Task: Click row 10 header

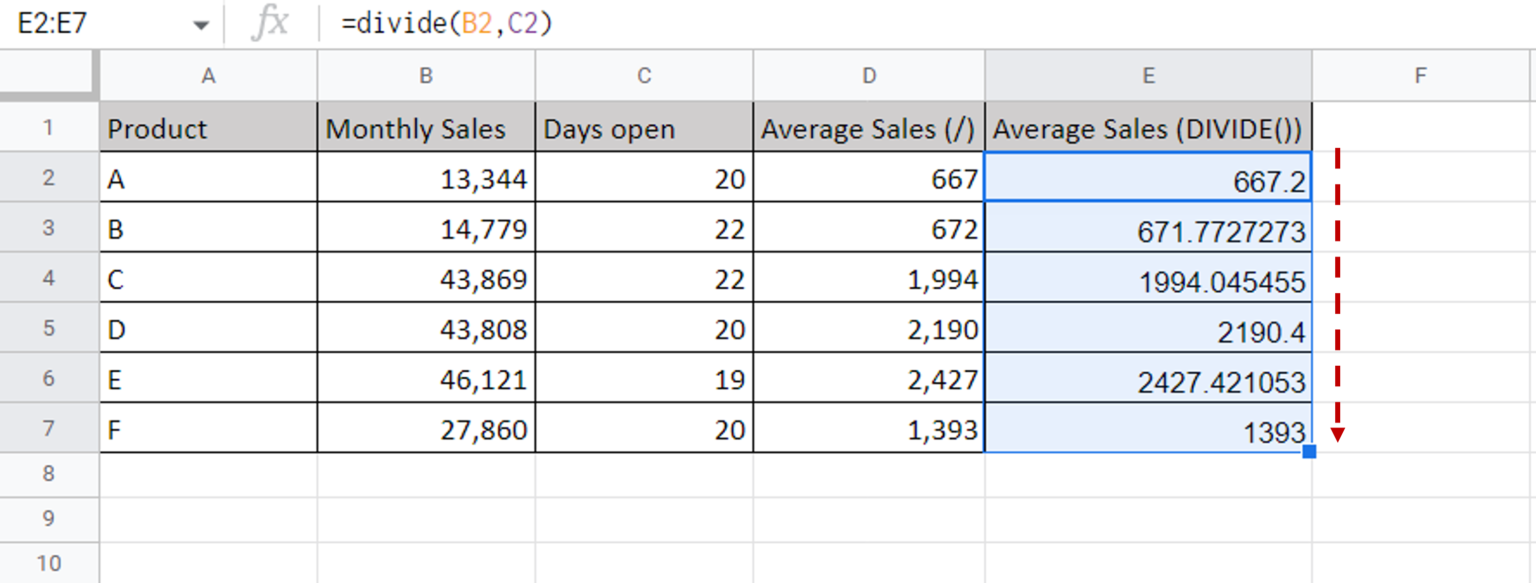Action: 49,562
